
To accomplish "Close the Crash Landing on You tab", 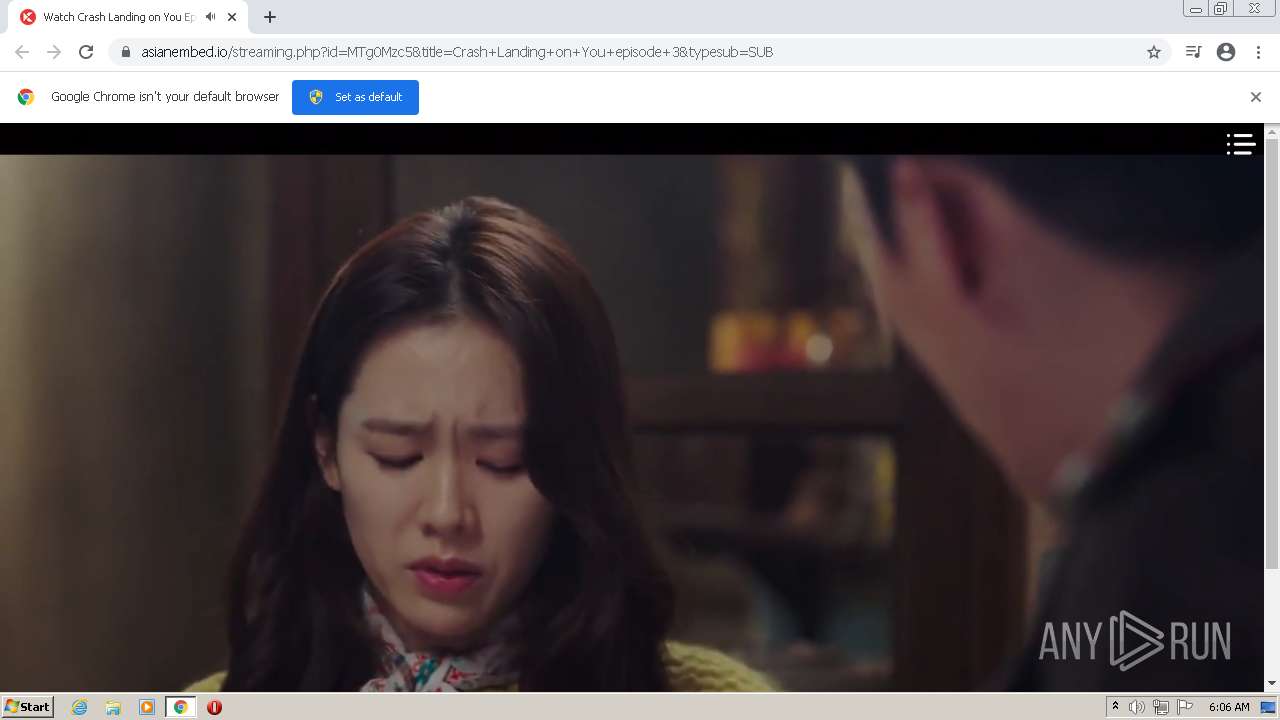I will (232, 17).
